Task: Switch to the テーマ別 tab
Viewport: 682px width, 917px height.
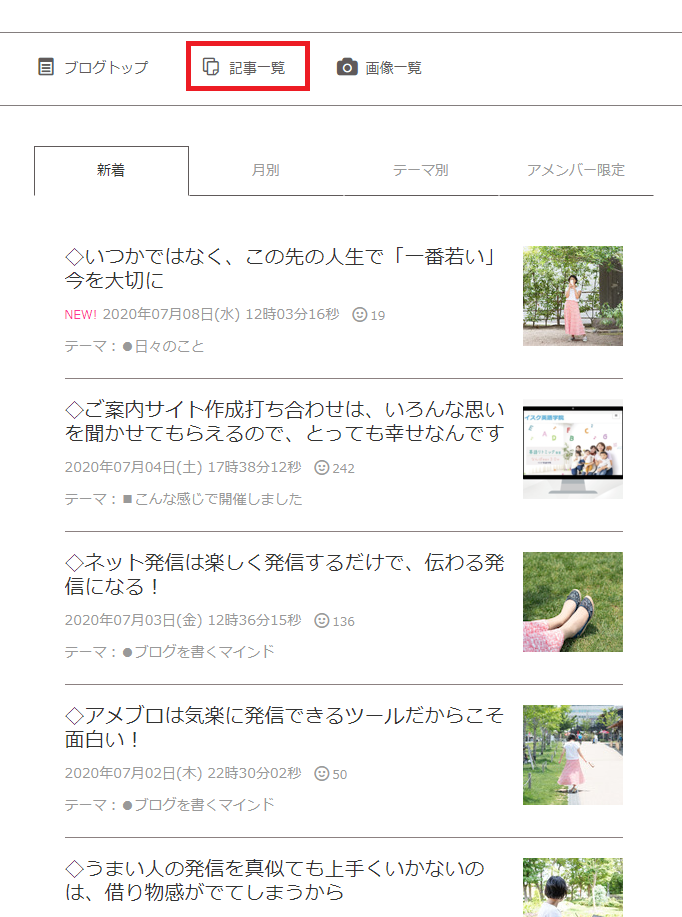Action: (421, 170)
